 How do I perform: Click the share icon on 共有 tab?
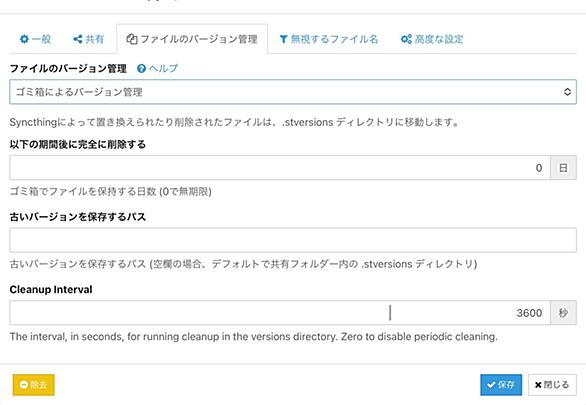(78, 39)
